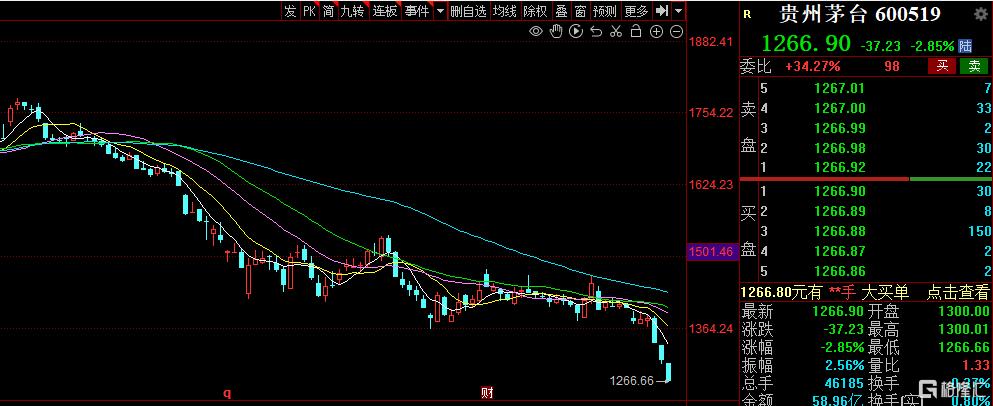993x406 pixels.
Task: Toggle the chart lock icon
Action: click(x=636, y=32)
